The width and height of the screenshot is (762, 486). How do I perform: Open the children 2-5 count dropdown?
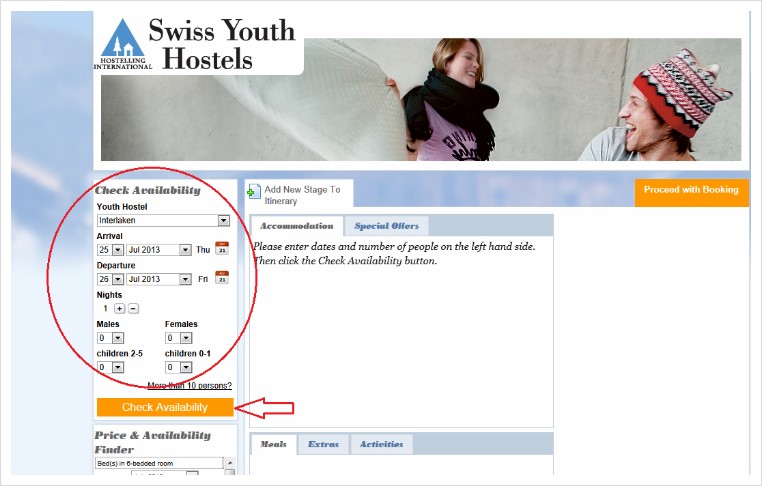110,367
